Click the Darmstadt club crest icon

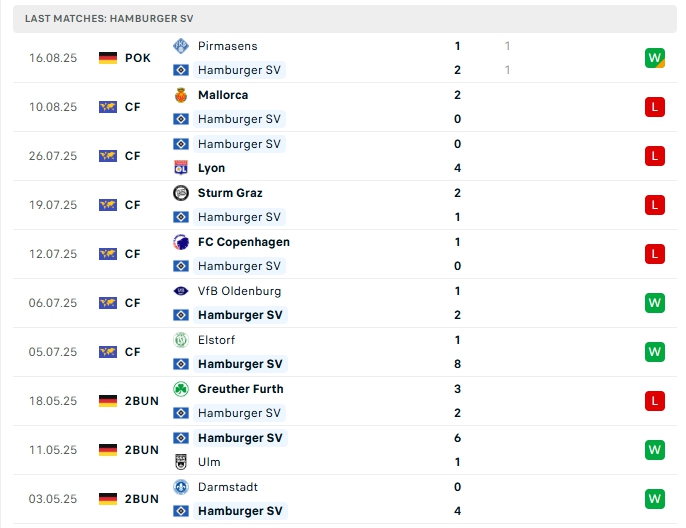click(181, 487)
